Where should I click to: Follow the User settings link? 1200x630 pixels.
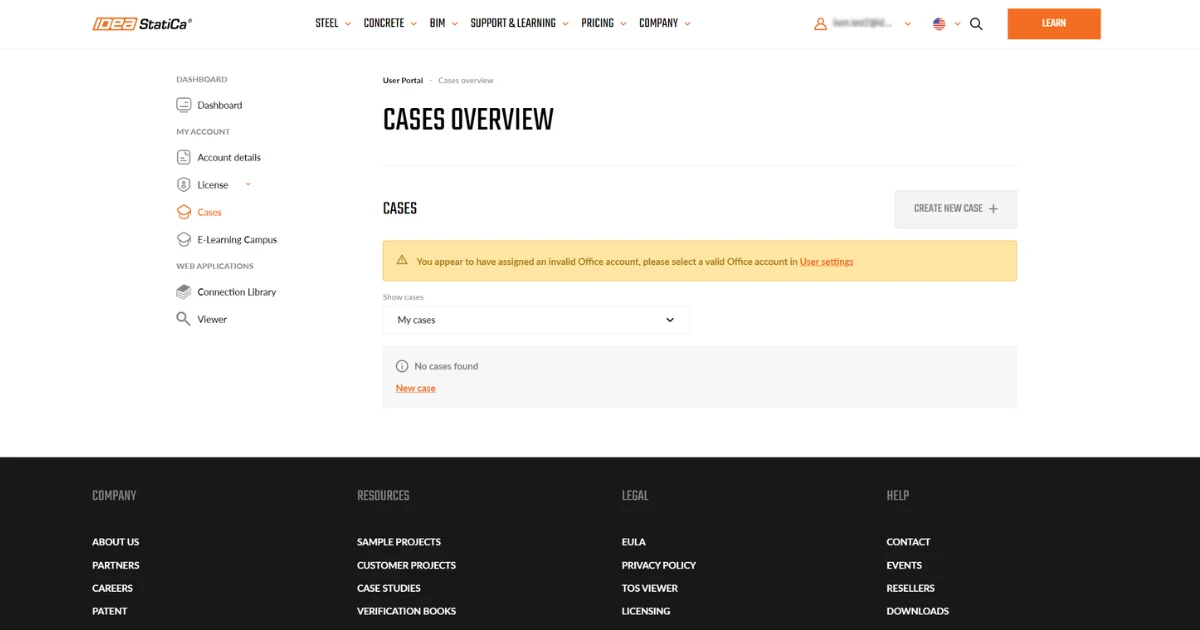pos(827,262)
